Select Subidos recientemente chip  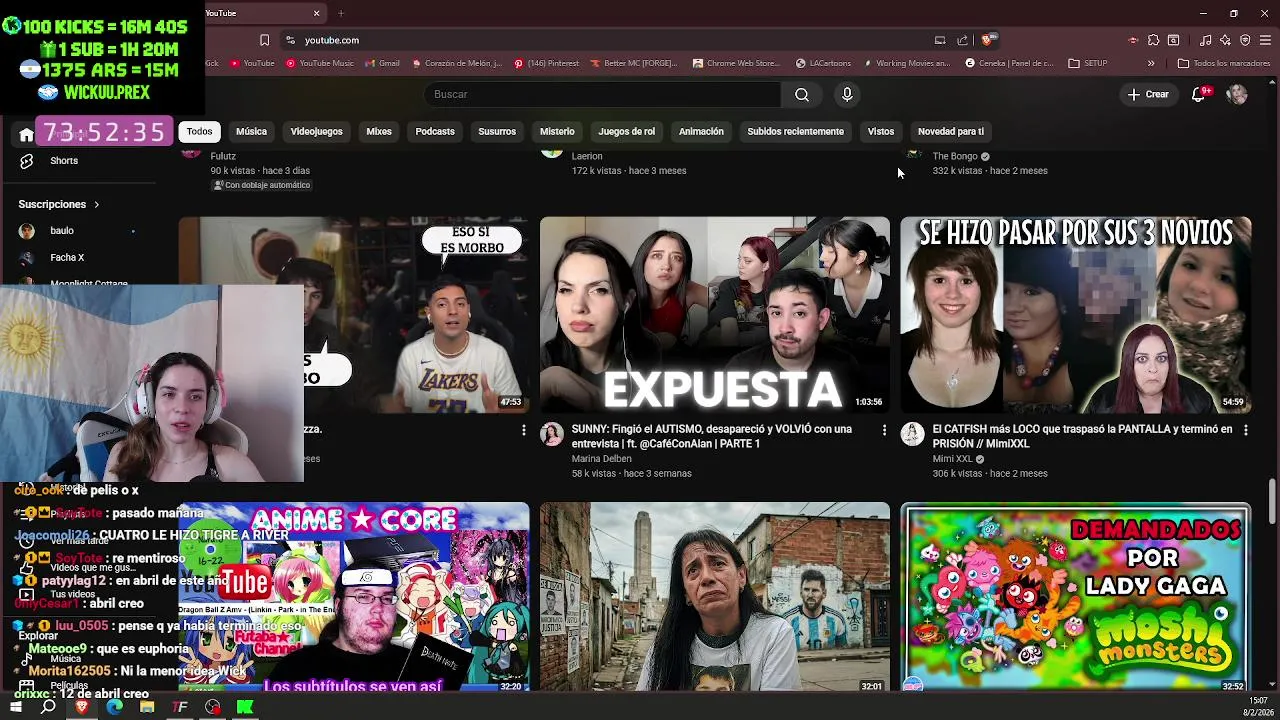coord(795,131)
